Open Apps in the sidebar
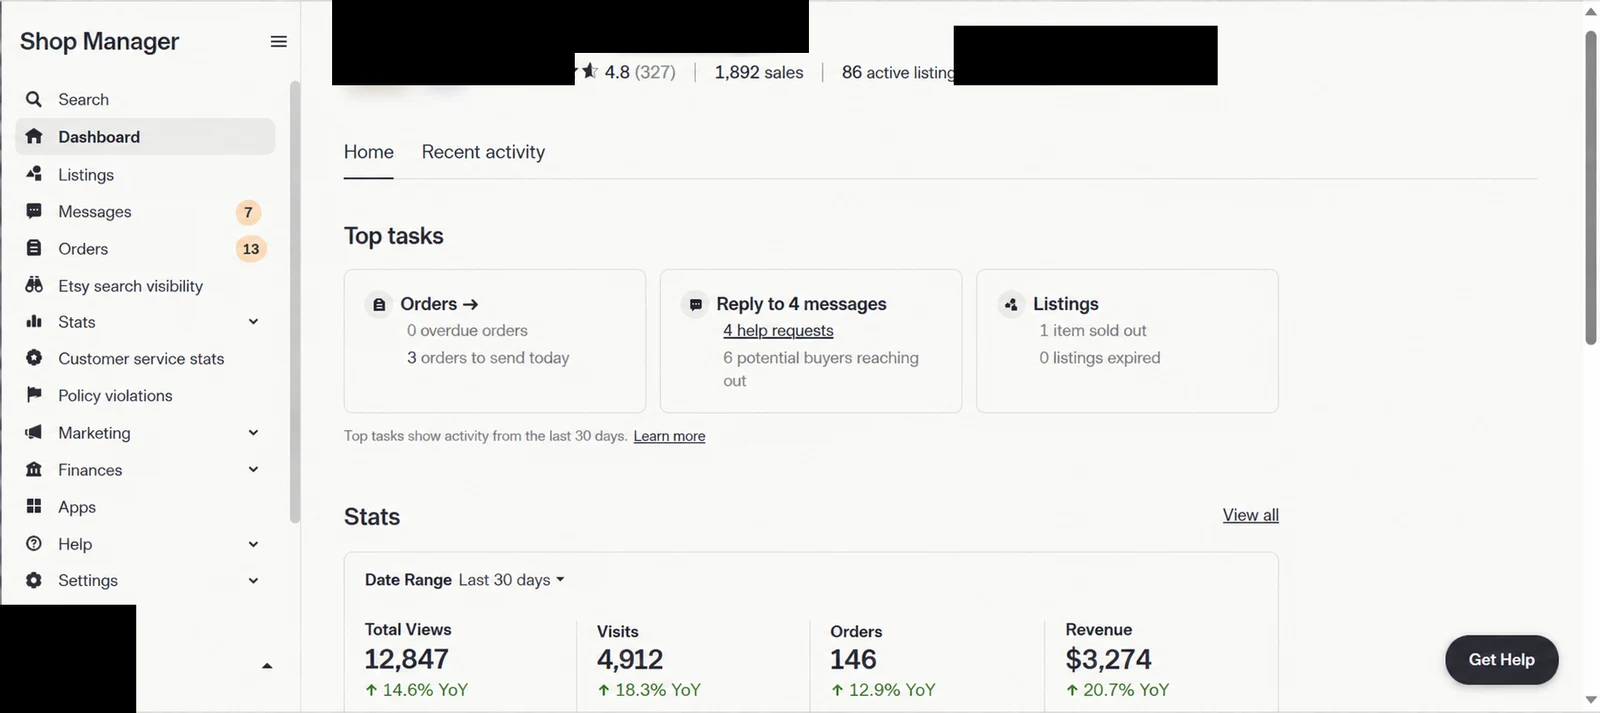 point(77,506)
